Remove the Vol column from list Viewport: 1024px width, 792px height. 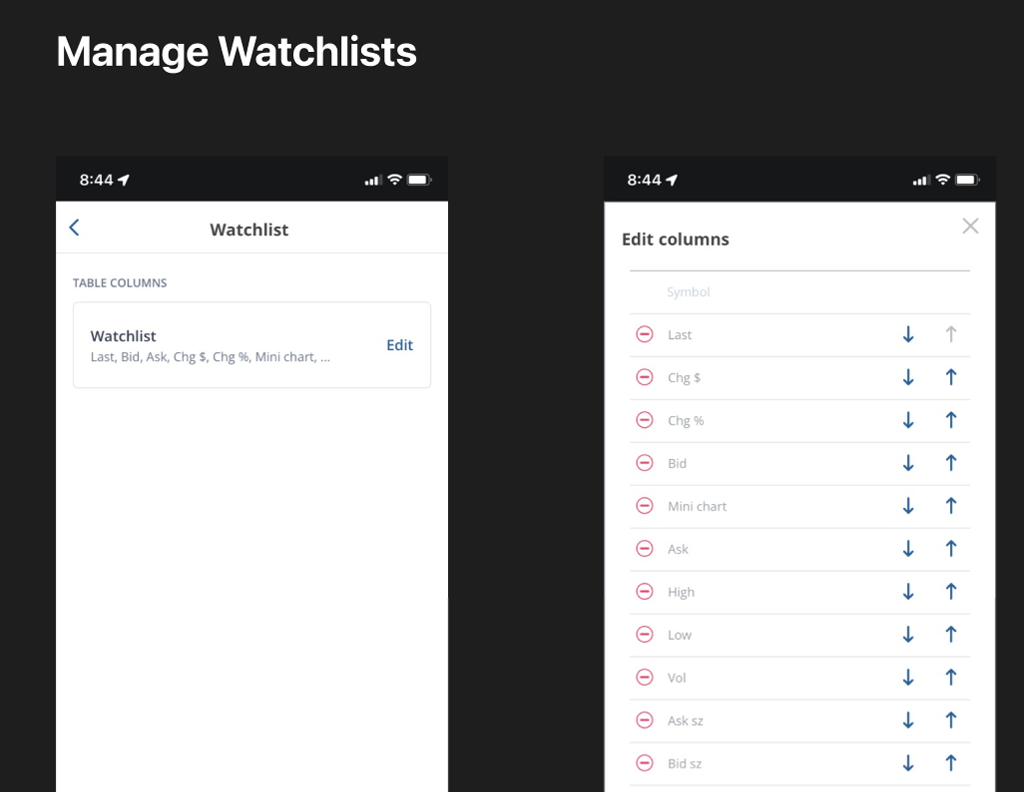click(x=645, y=677)
